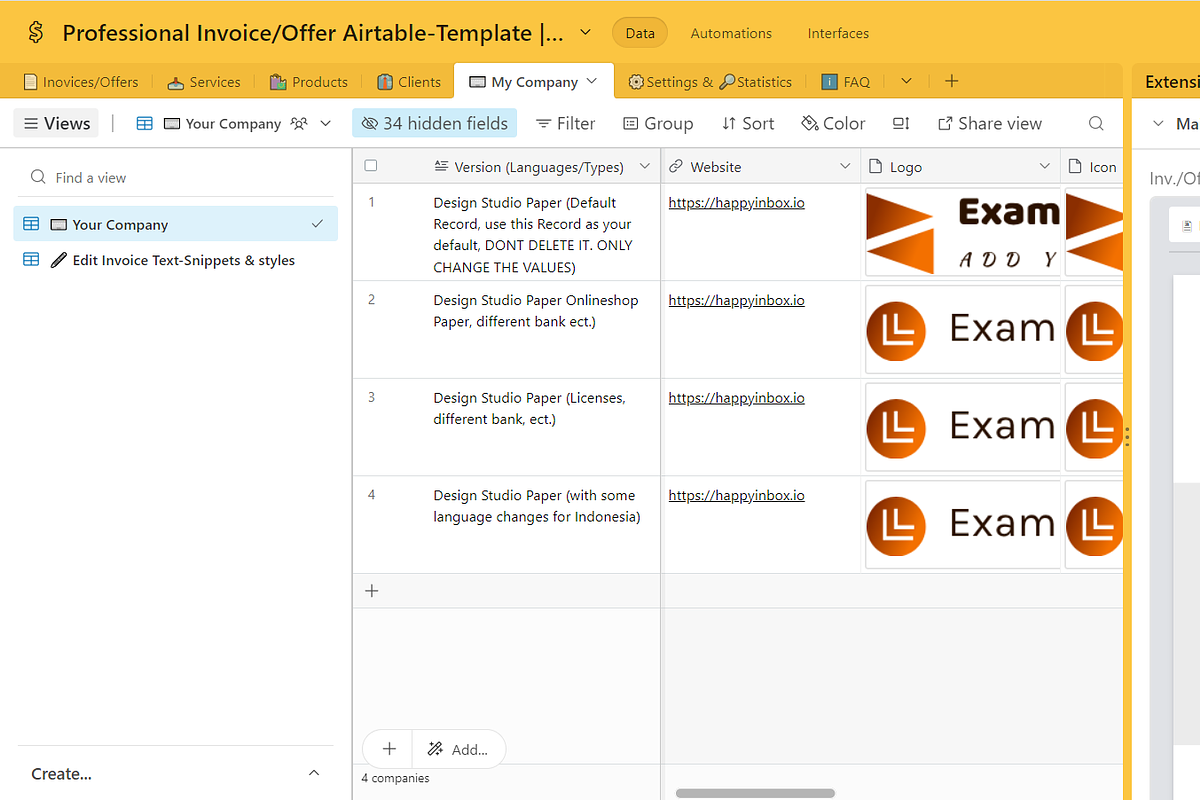This screenshot has width=1200, height=800.
Task: Open the Interfaces tab
Action: [838, 33]
